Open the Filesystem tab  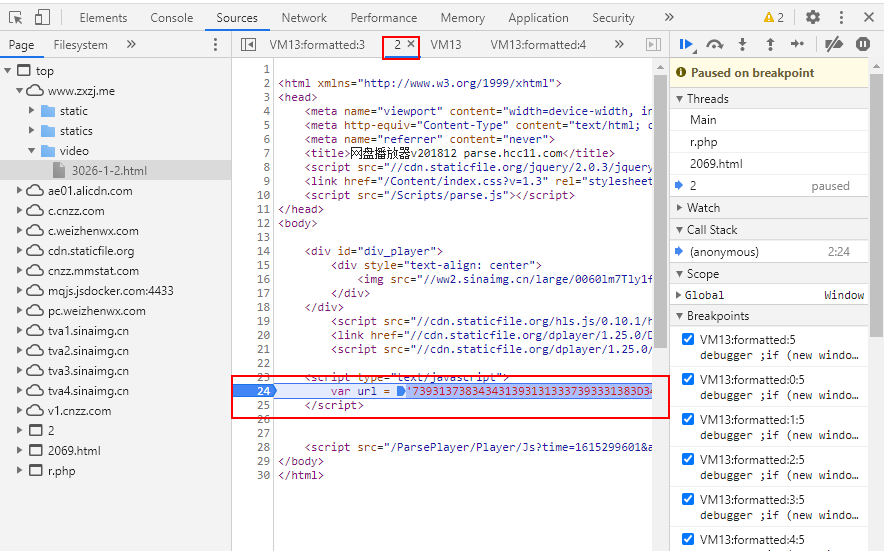pyautogui.click(x=80, y=45)
